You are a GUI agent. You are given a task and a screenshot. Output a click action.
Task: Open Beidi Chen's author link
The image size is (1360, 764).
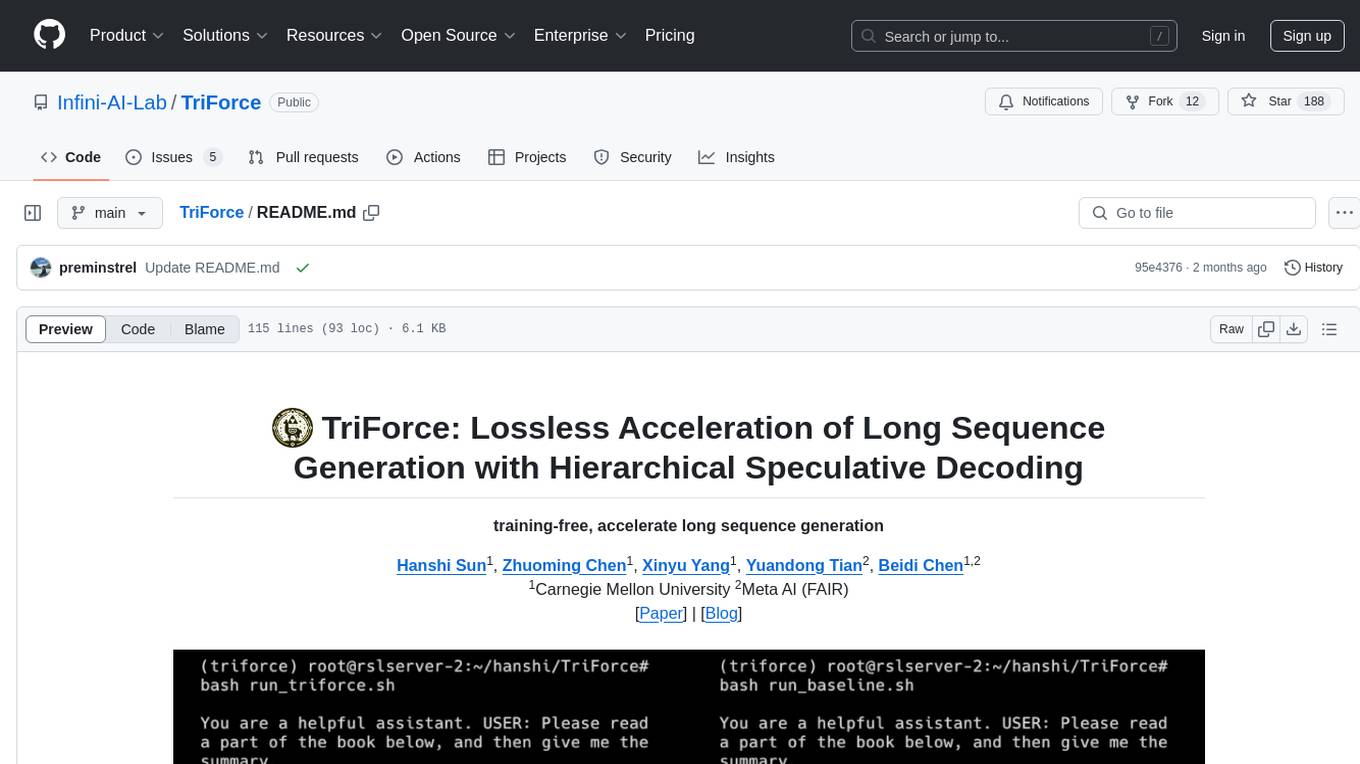coord(921,565)
